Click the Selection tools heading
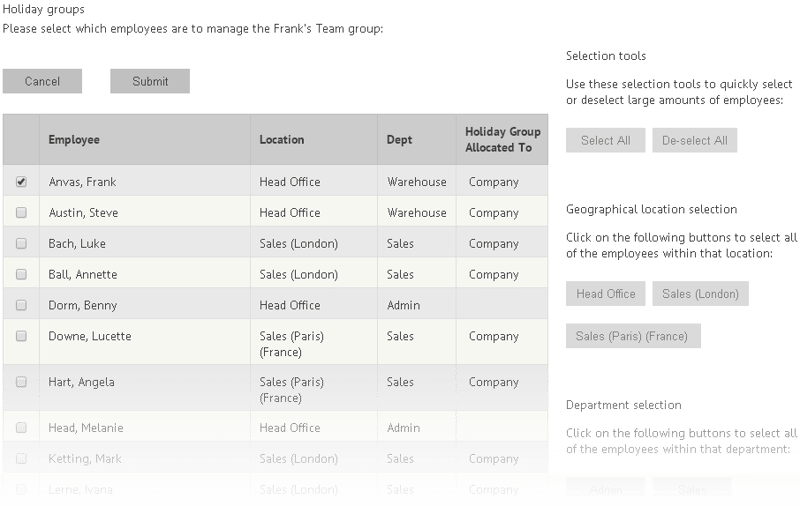The width and height of the screenshot is (800, 506). 606,56
